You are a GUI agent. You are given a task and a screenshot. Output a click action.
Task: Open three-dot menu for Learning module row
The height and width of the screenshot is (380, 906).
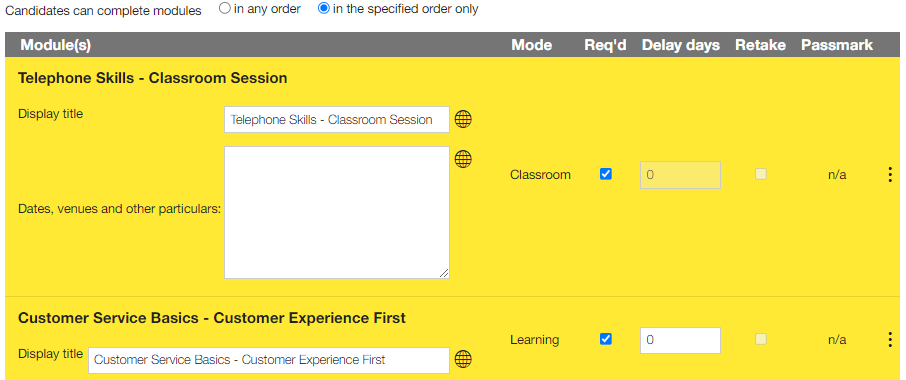pyautogui.click(x=890, y=340)
